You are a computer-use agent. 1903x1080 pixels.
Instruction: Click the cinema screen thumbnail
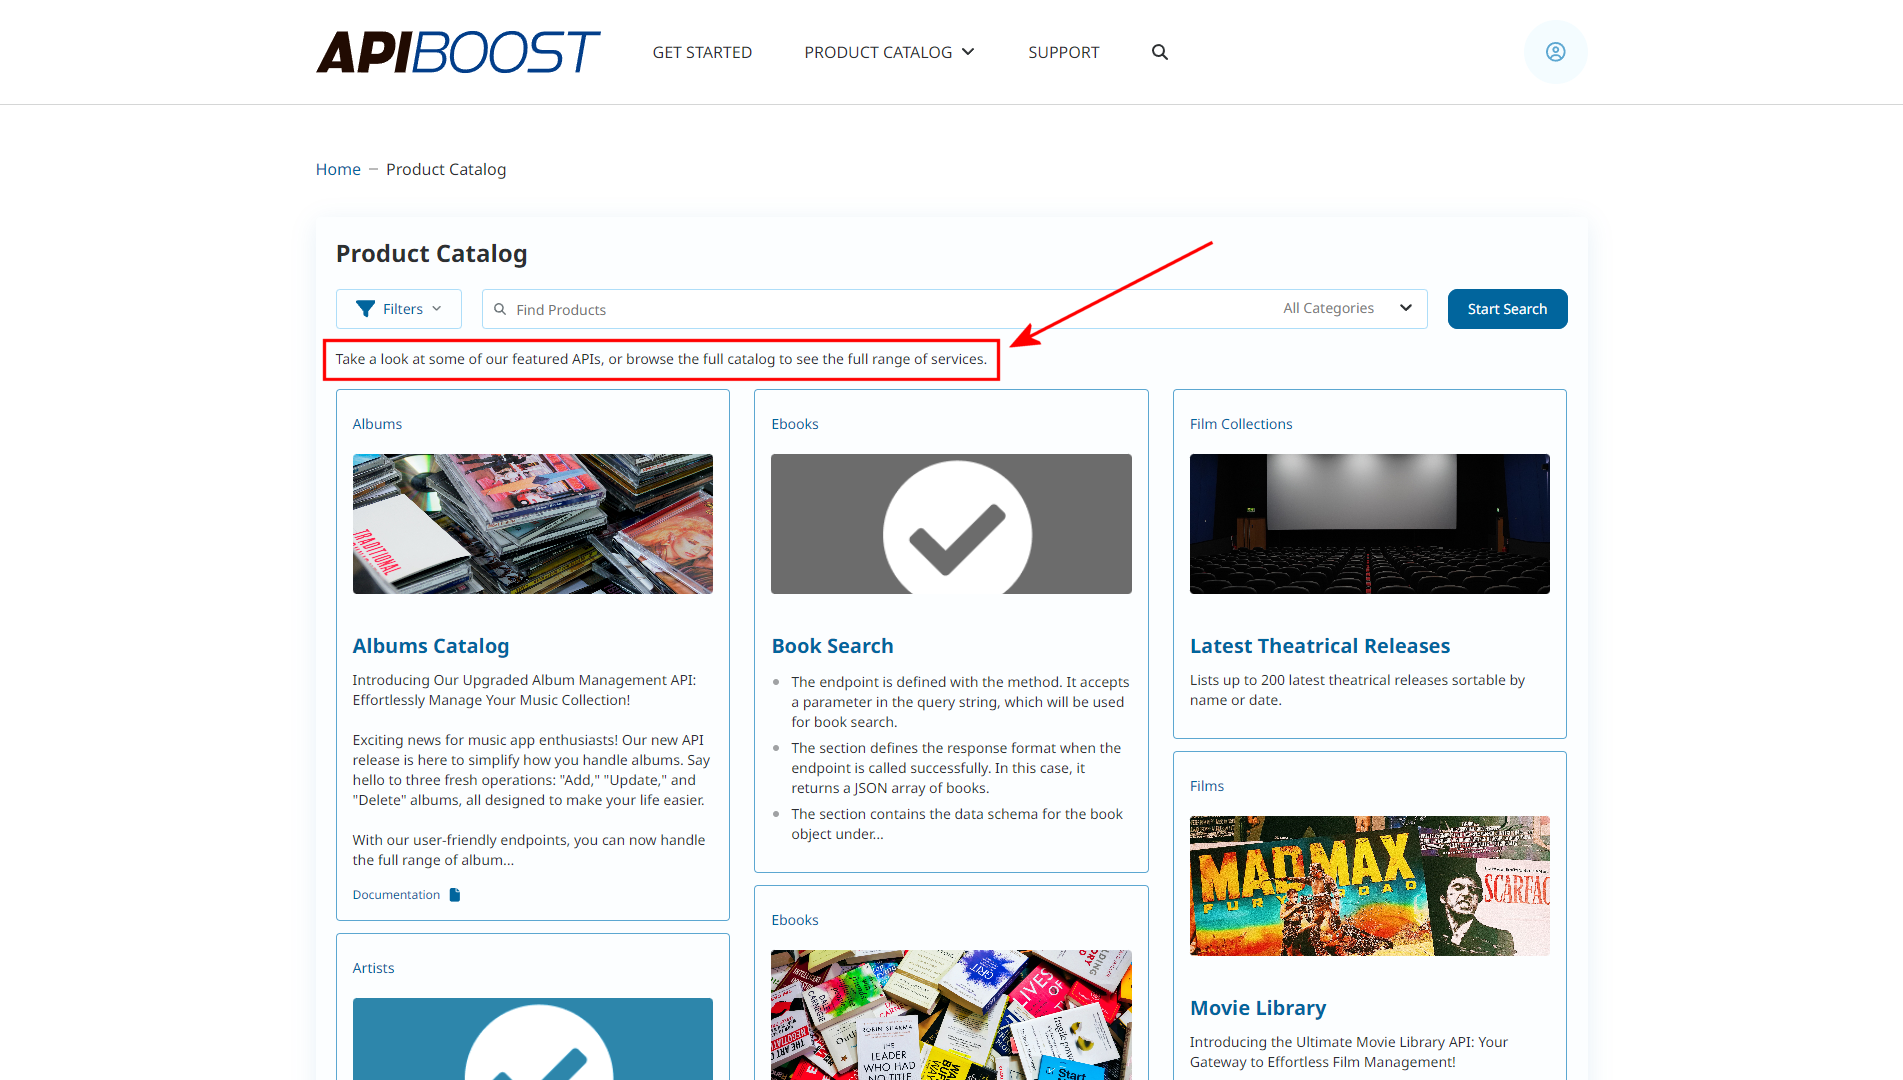tap(1370, 524)
